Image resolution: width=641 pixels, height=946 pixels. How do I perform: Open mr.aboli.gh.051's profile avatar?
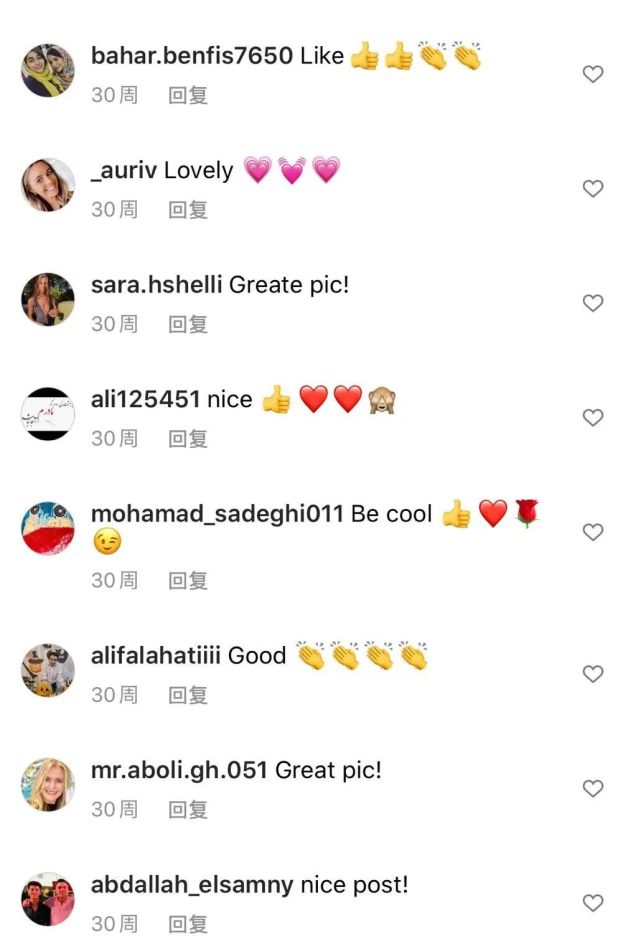click(x=48, y=784)
